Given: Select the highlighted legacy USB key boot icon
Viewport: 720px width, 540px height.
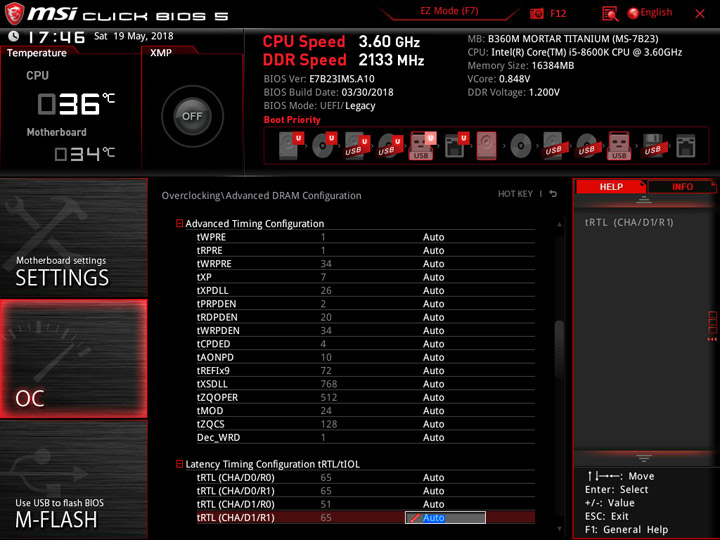Looking at the screenshot, I should [x=619, y=146].
